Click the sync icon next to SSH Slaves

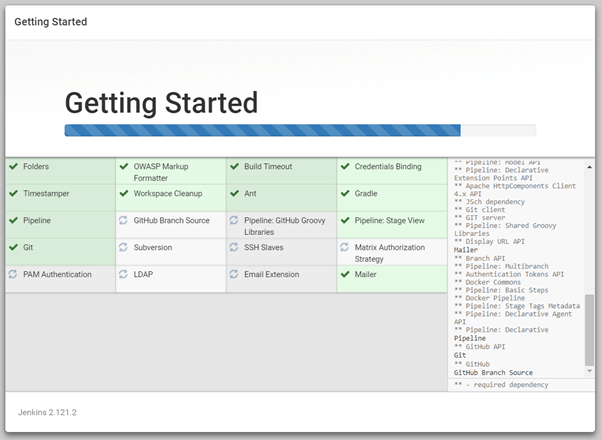point(234,247)
